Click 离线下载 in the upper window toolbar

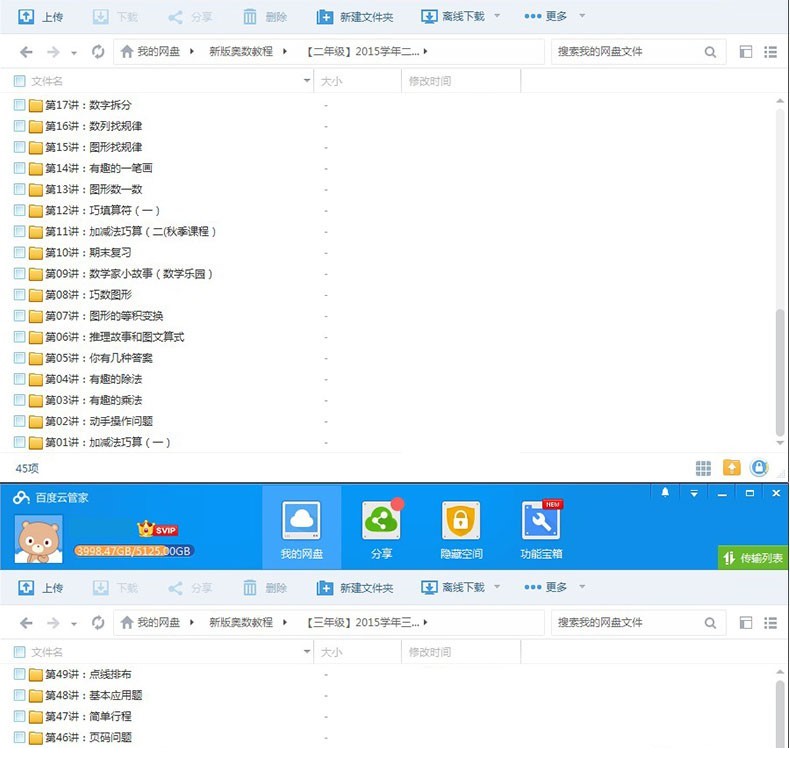453,17
